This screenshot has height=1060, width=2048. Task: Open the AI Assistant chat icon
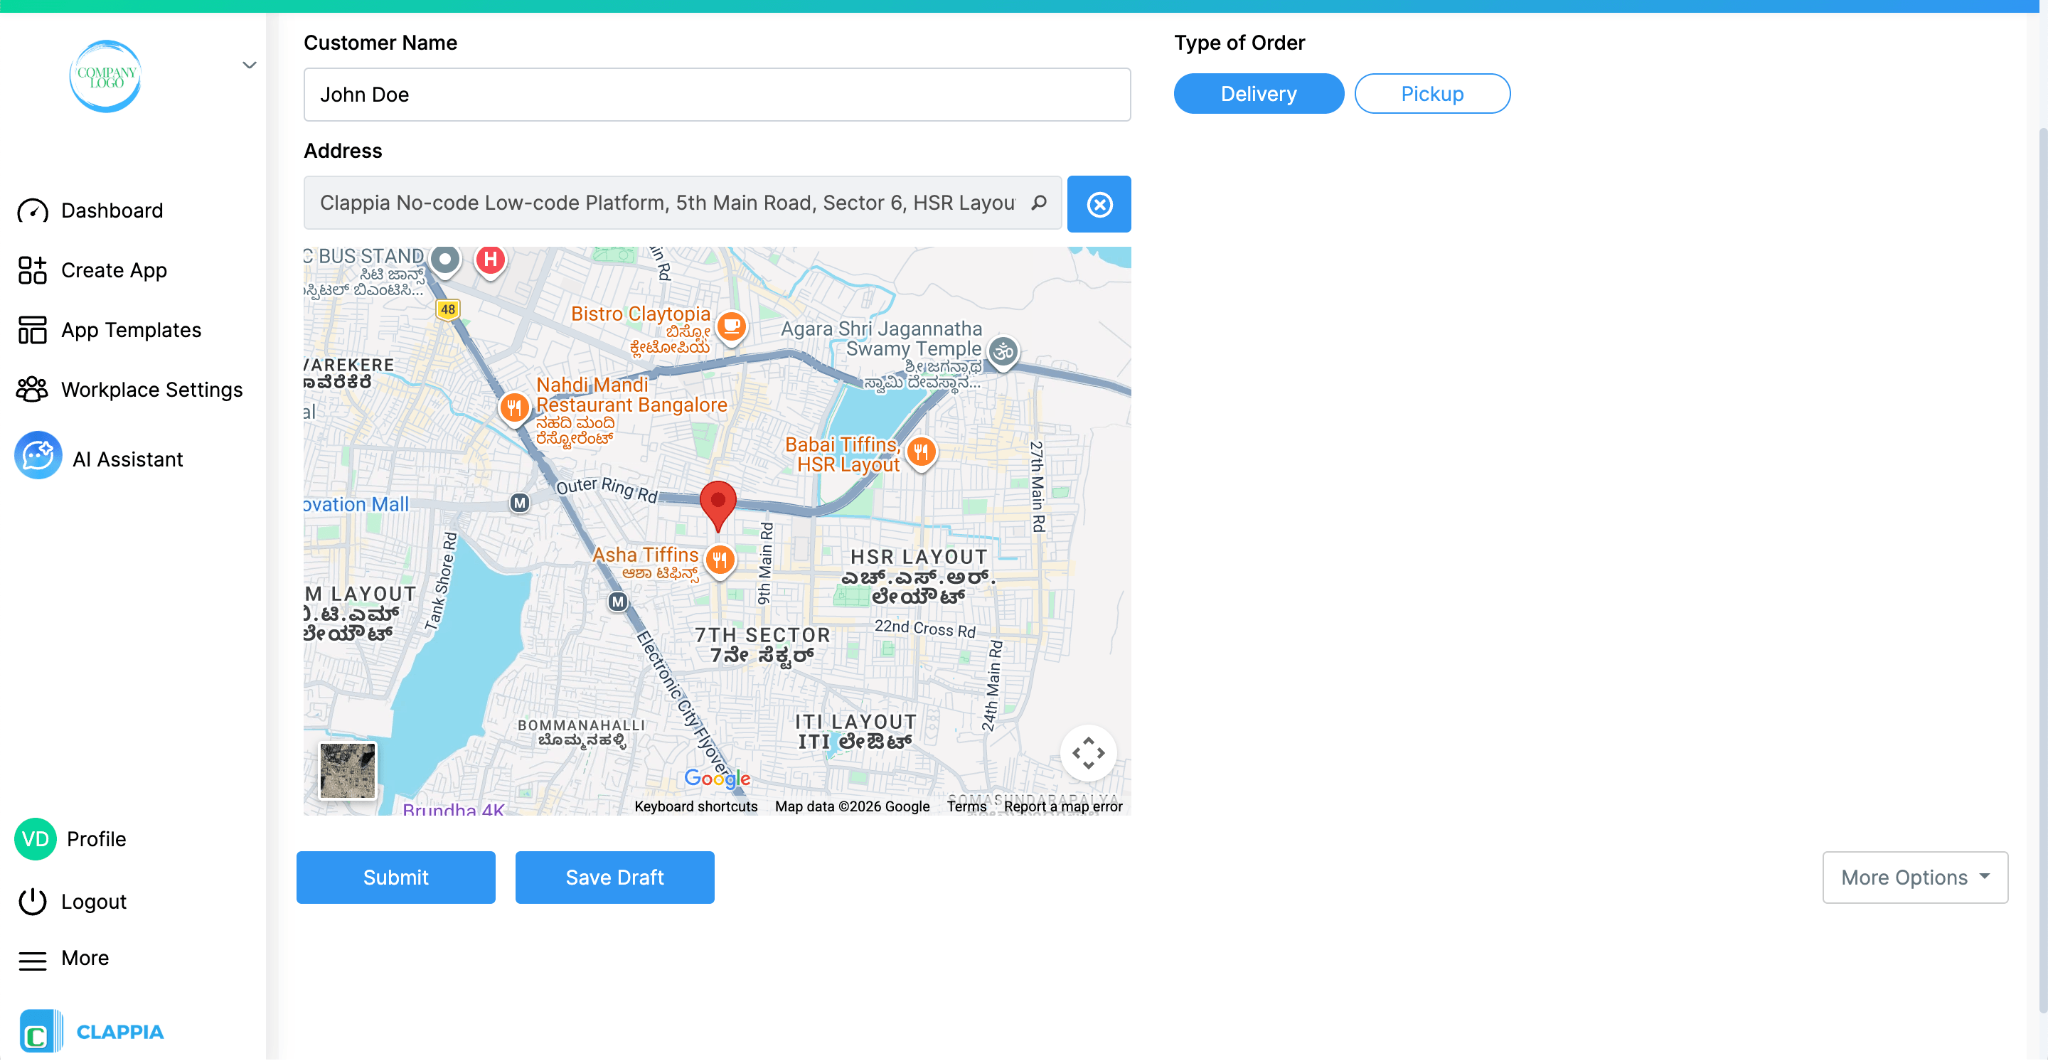39,456
